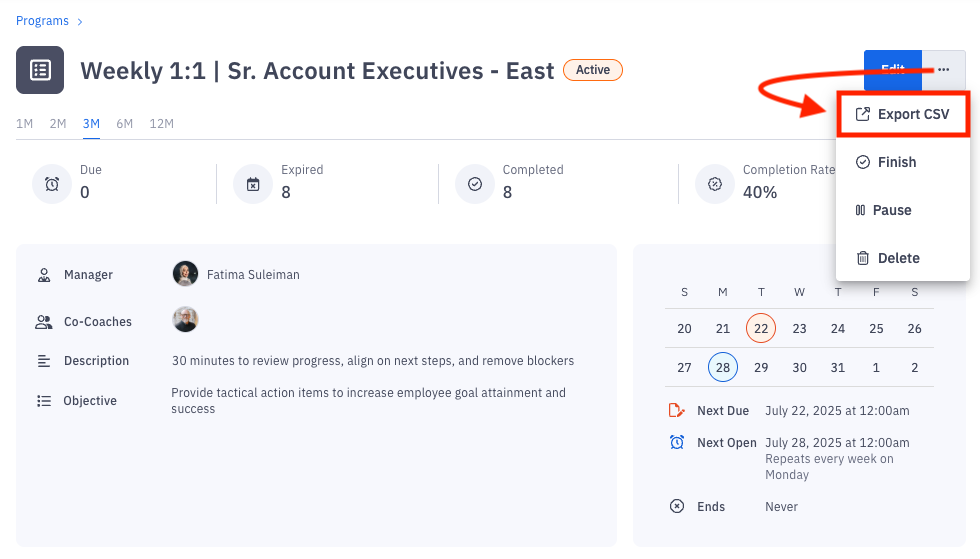Switch to the 6M time range tab
Screen dimensions: 980x559
[x=125, y=124]
